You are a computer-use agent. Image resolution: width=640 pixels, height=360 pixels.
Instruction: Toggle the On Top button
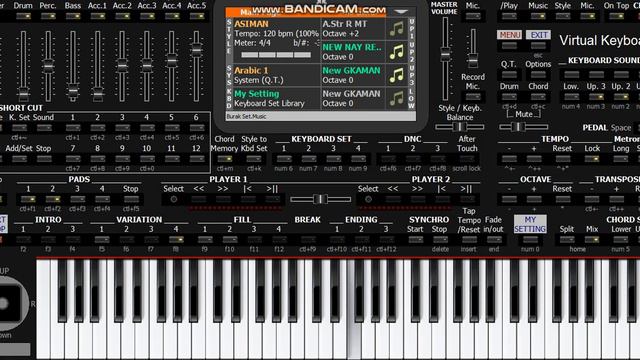[x=616, y=16]
